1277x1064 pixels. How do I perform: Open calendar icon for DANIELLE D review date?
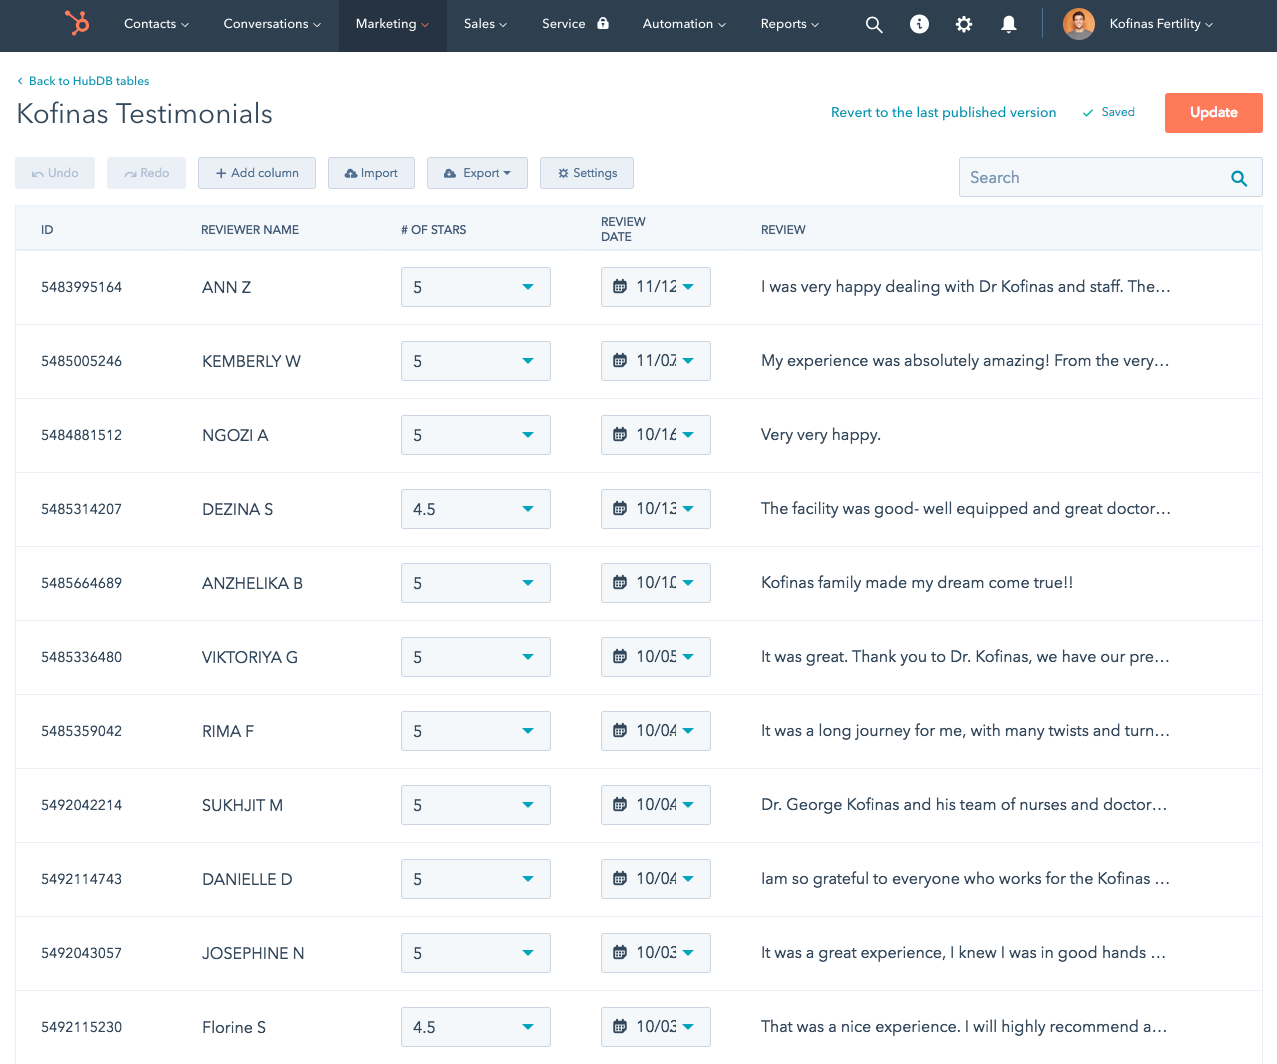coord(620,879)
